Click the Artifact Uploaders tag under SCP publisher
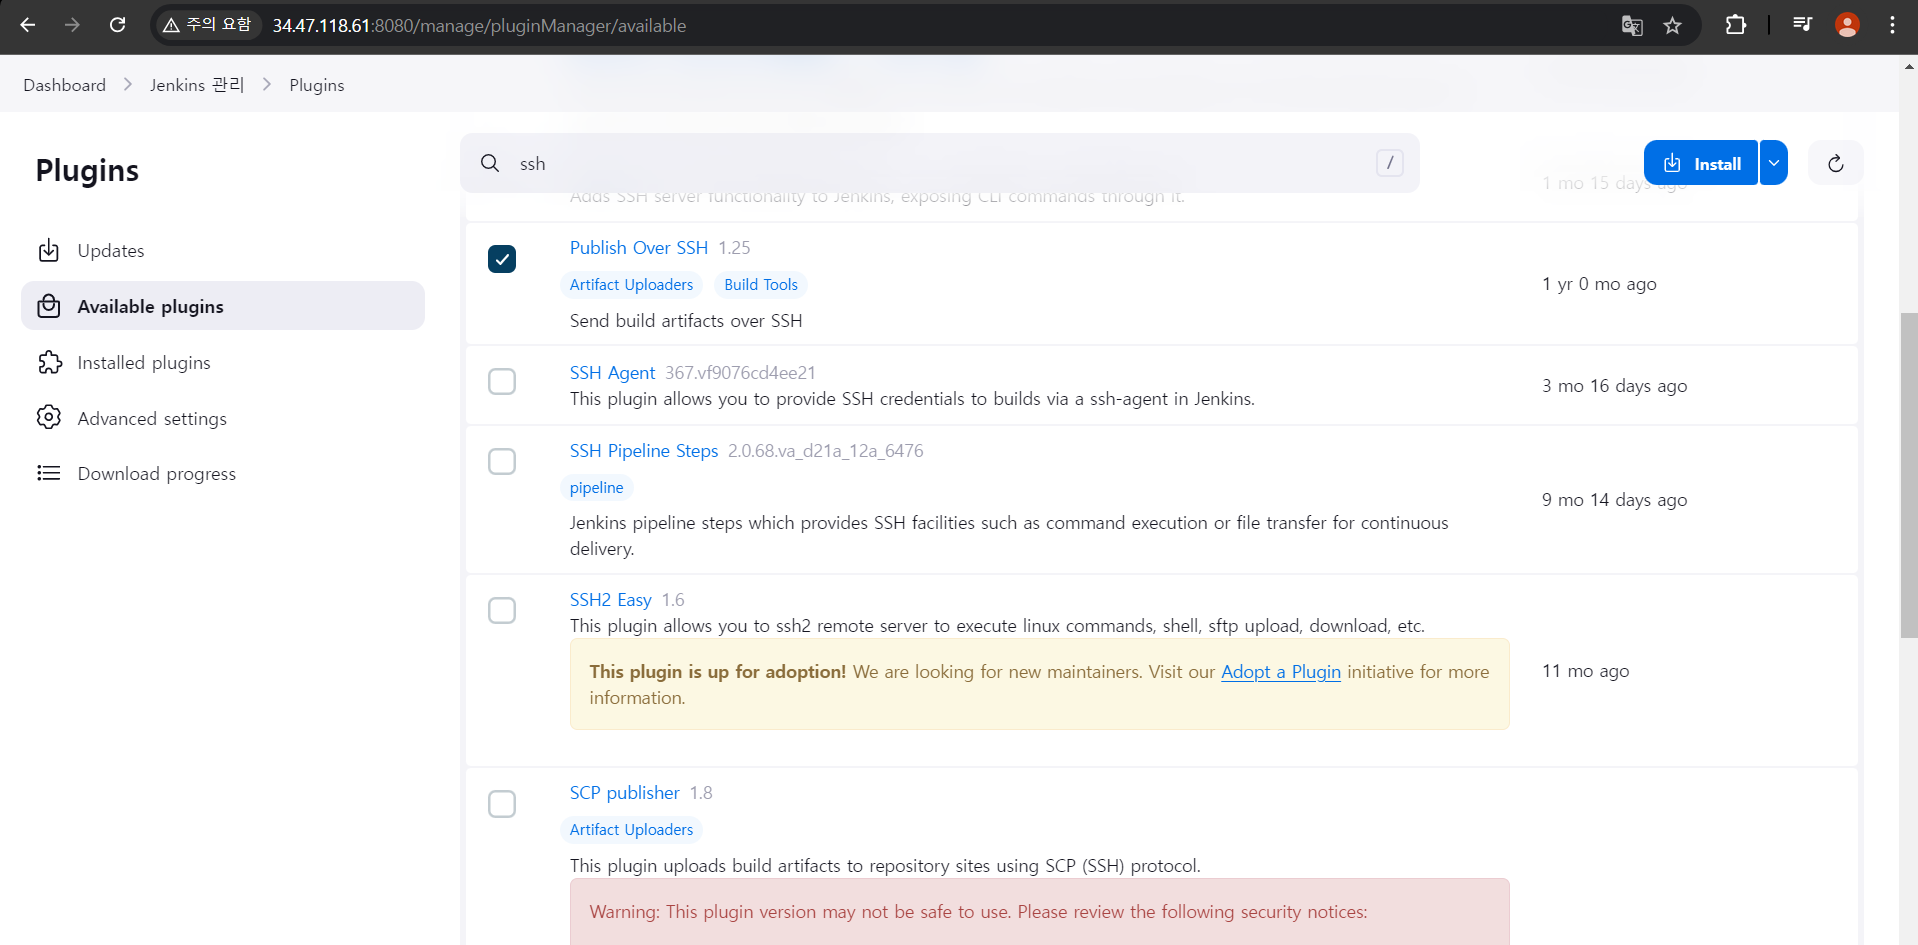 click(631, 830)
